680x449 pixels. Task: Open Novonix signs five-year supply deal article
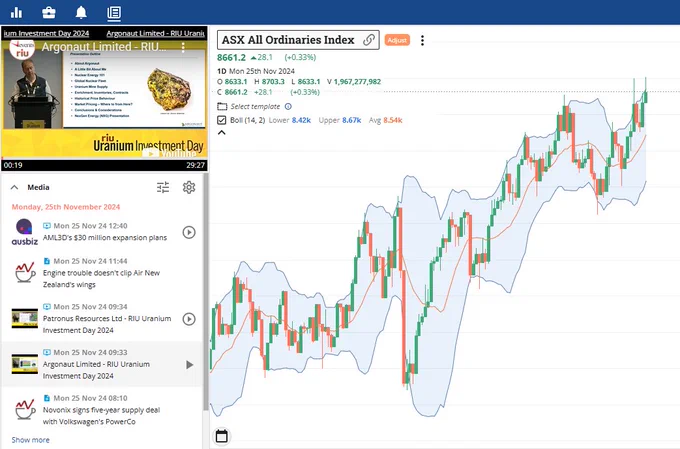point(101,416)
